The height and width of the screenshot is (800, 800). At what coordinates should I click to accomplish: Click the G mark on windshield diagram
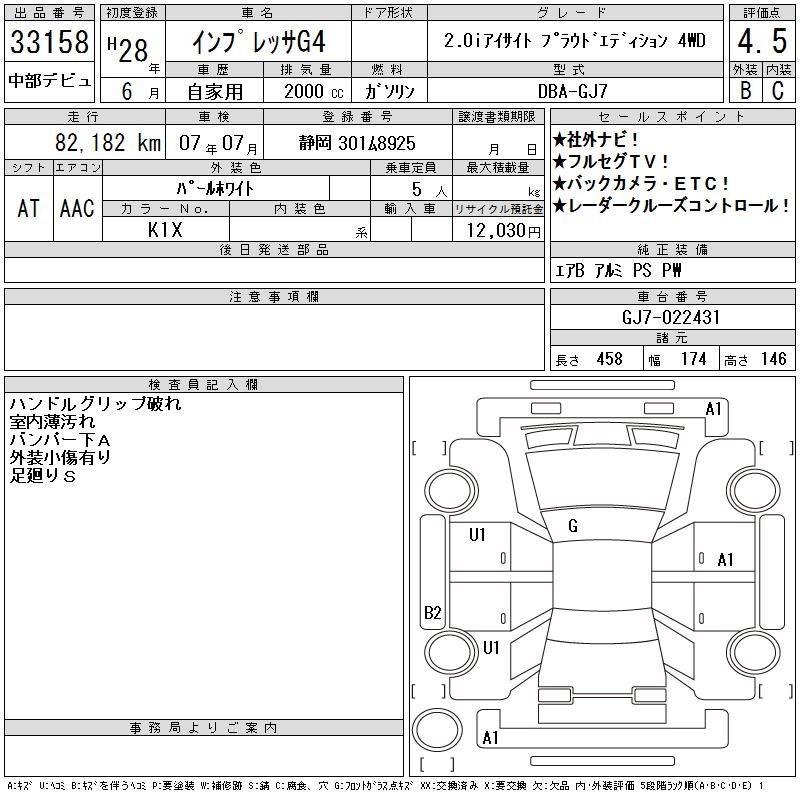click(572, 526)
